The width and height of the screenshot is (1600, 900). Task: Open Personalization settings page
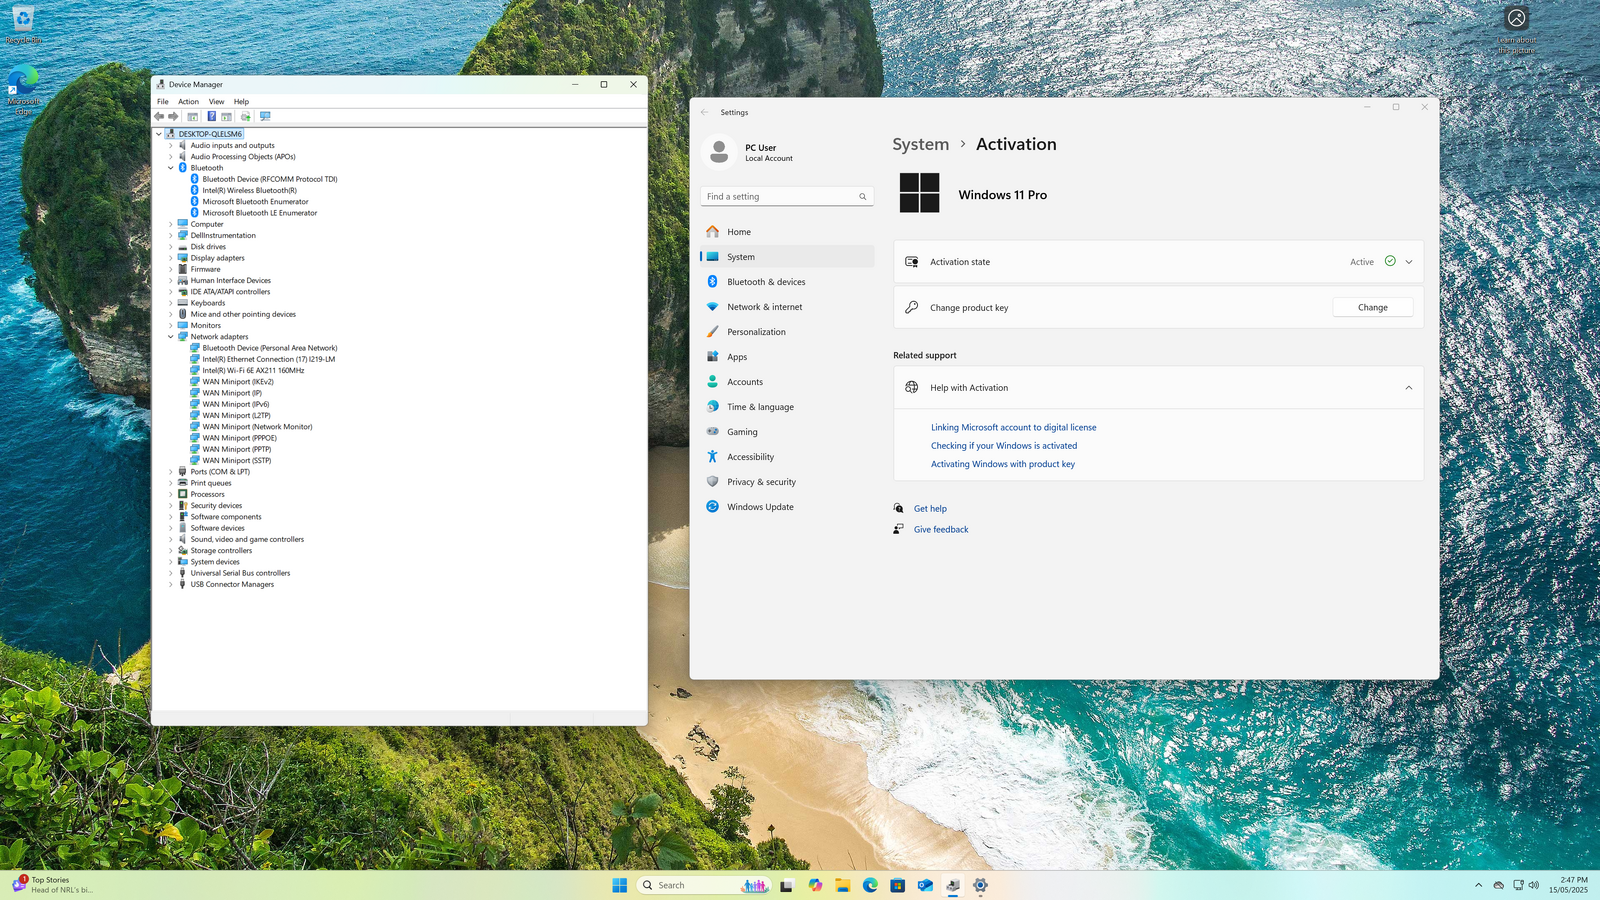tap(787, 332)
